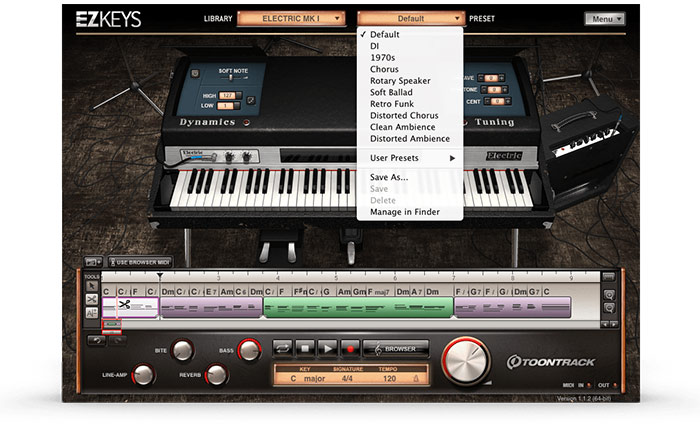Increase the semitone tuning value
Image resolution: width=700 pixels, height=430 pixels.
[x=504, y=90]
